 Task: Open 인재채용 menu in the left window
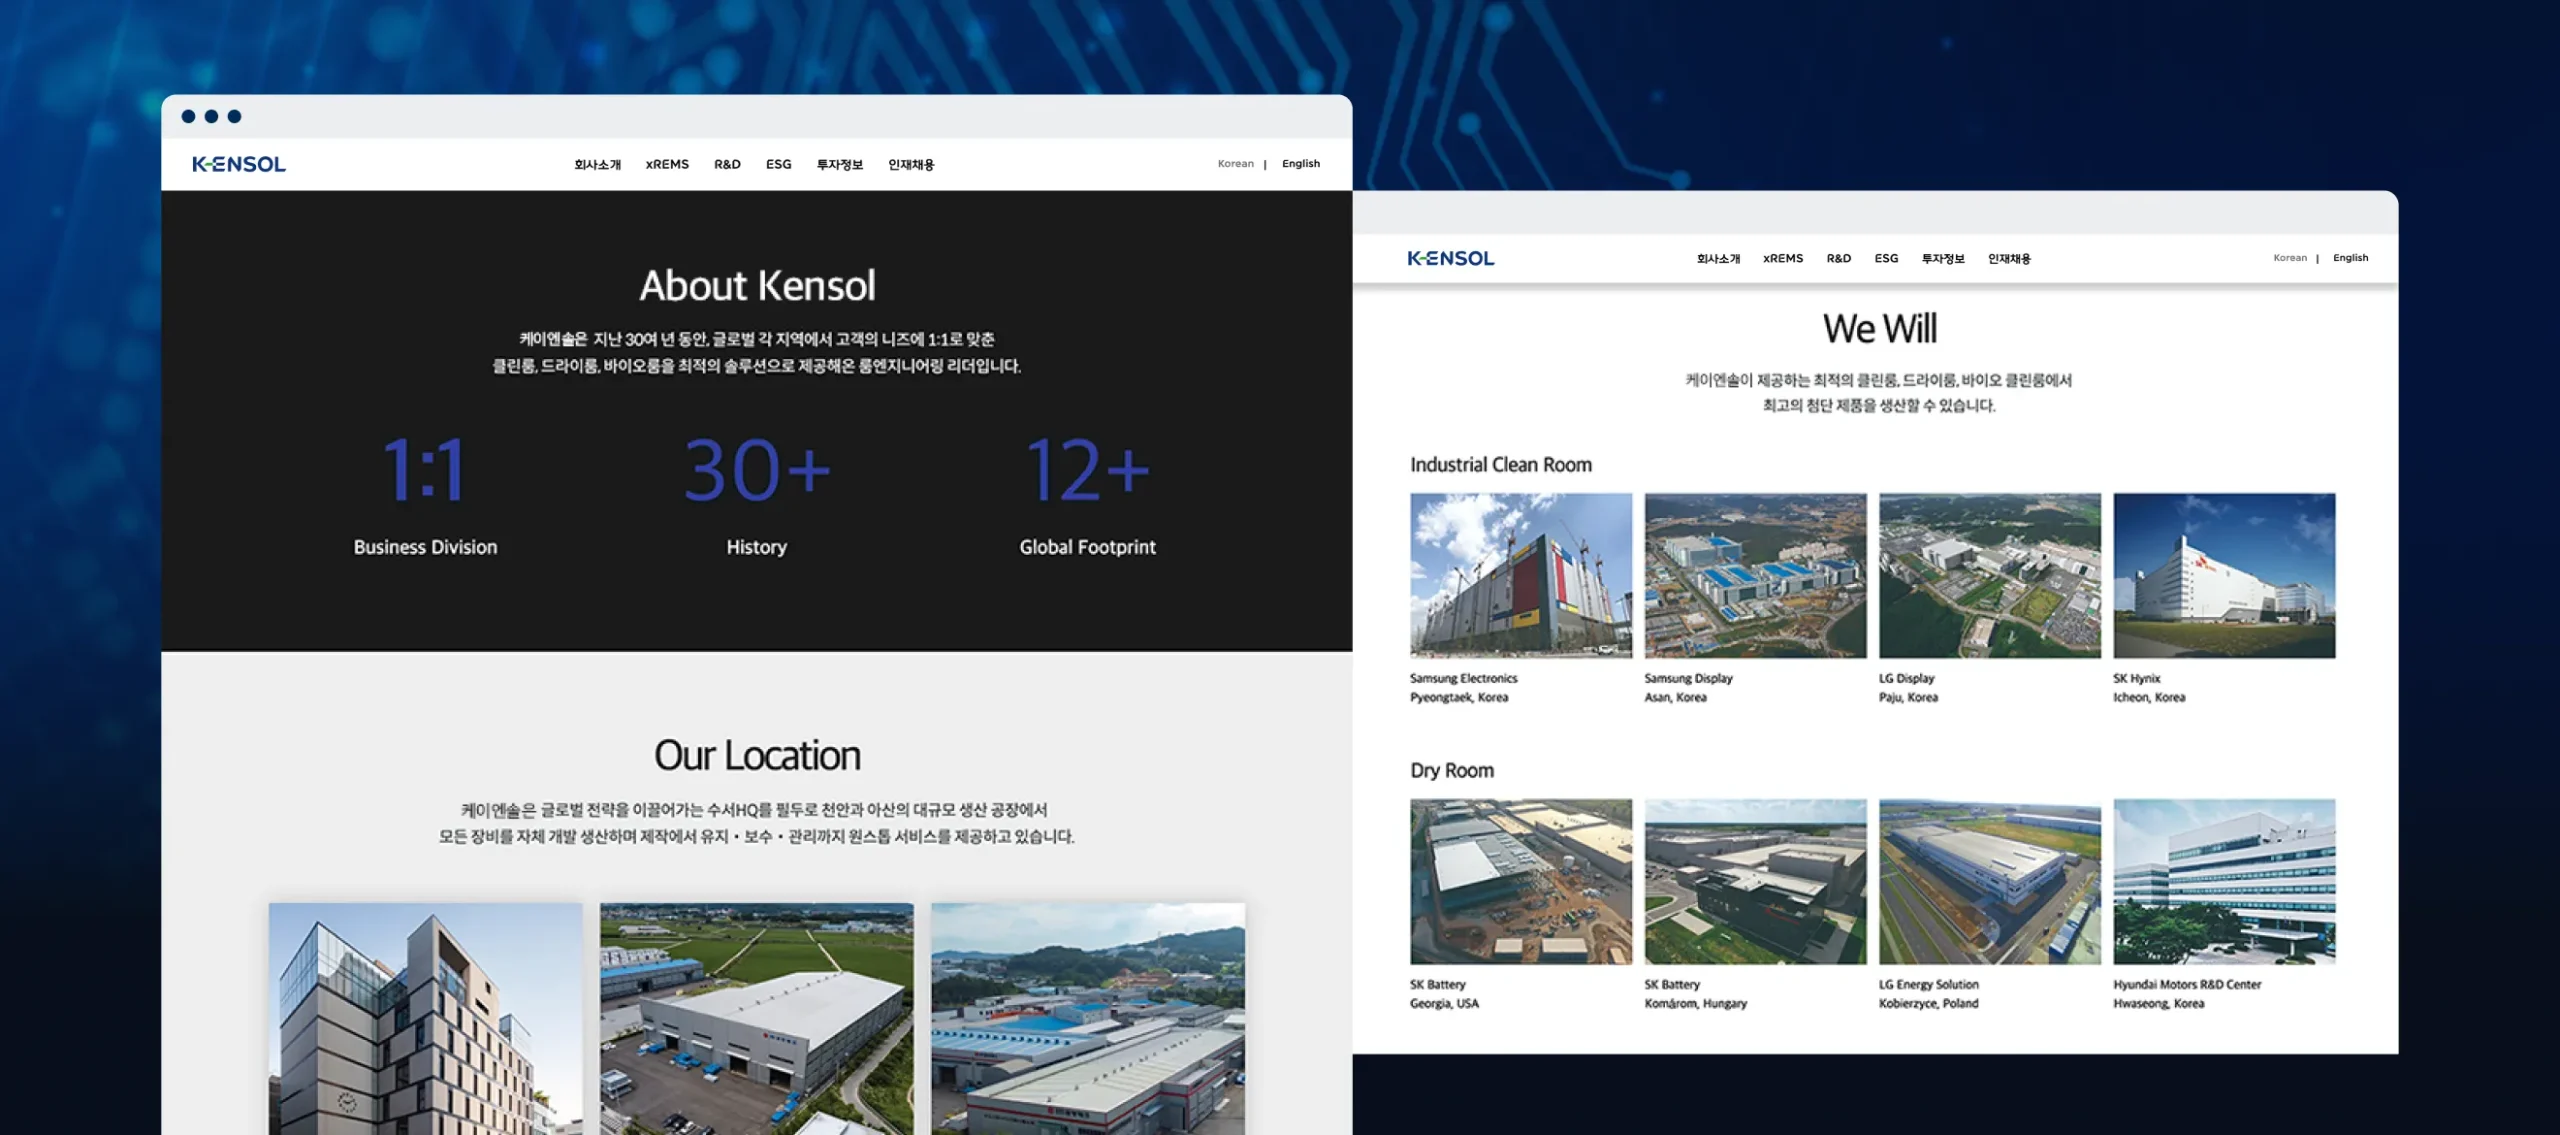click(x=910, y=164)
